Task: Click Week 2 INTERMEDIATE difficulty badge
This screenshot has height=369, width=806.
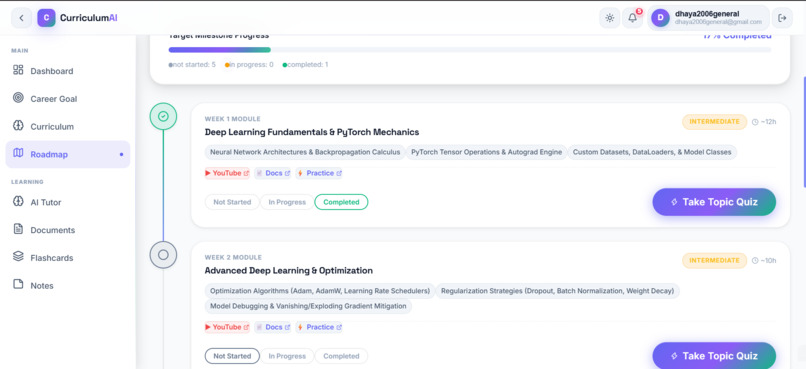Action: (715, 261)
